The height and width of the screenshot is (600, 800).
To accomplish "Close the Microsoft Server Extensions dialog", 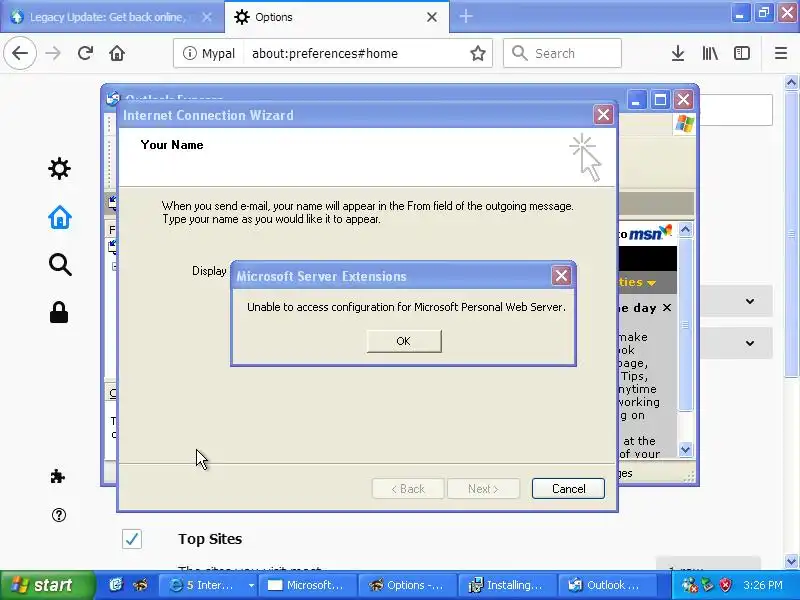I will point(561,276).
